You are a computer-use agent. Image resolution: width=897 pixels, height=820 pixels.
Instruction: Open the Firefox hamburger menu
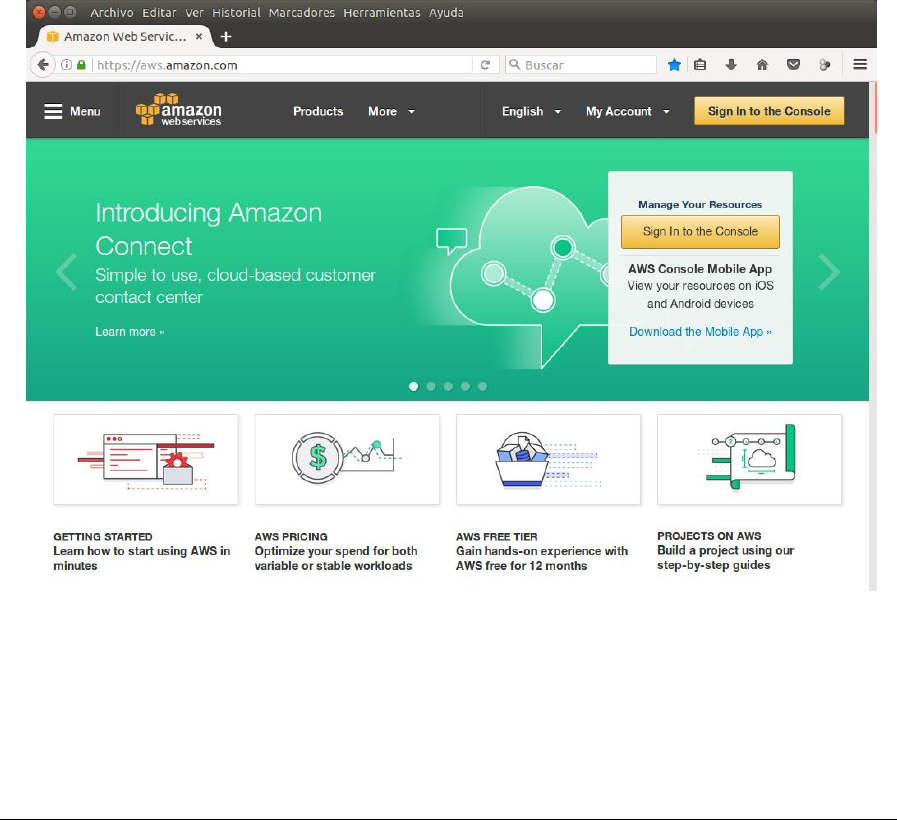(860, 65)
